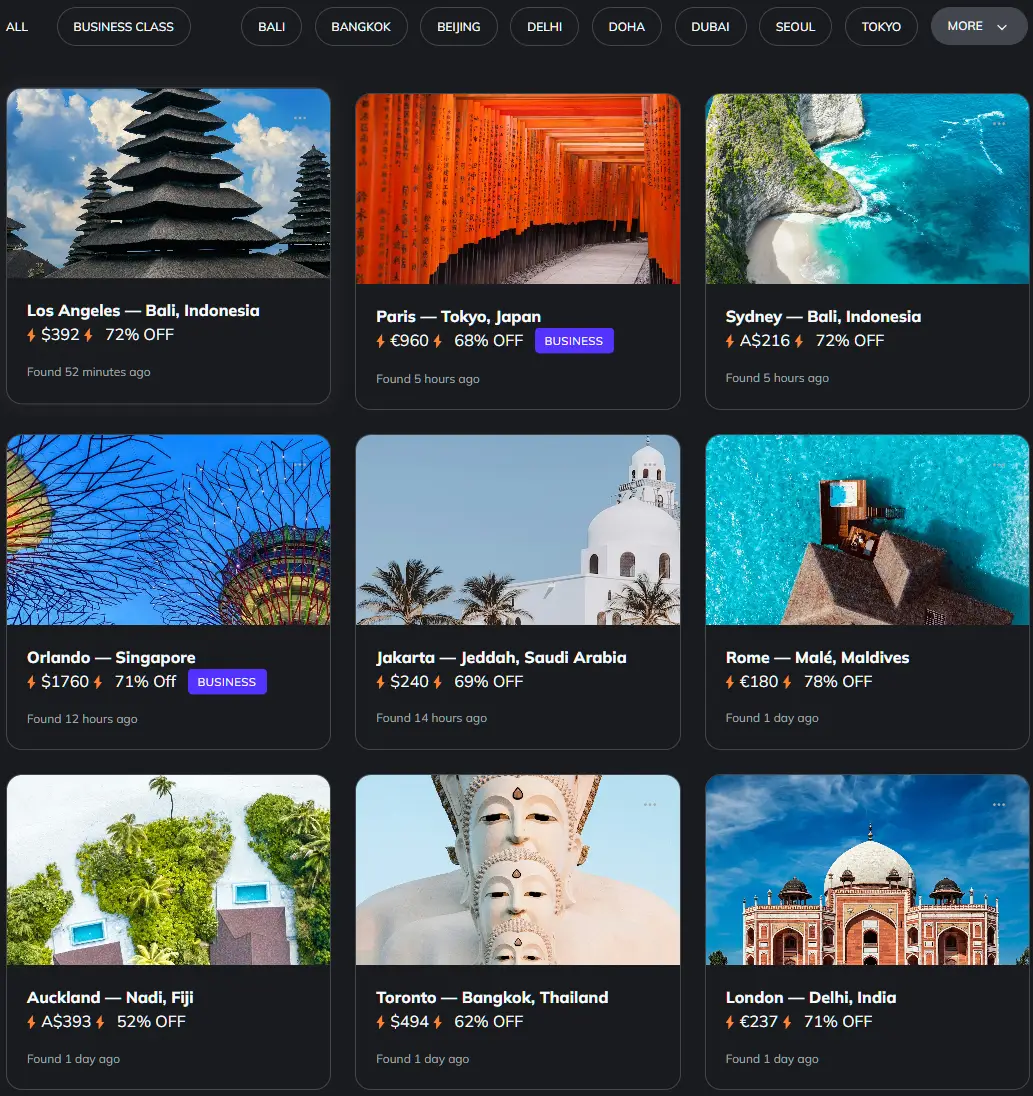Open three-dot menu on Toronto–Bangkok card
The height and width of the screenshot is (1096, 1033).
[x=650, y=804]
